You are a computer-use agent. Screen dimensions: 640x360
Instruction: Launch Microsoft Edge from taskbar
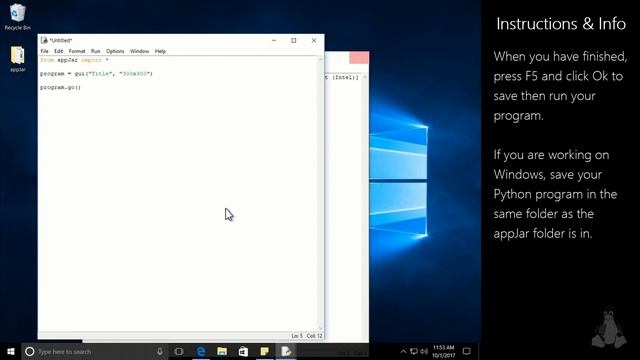(x=201, y=351)
